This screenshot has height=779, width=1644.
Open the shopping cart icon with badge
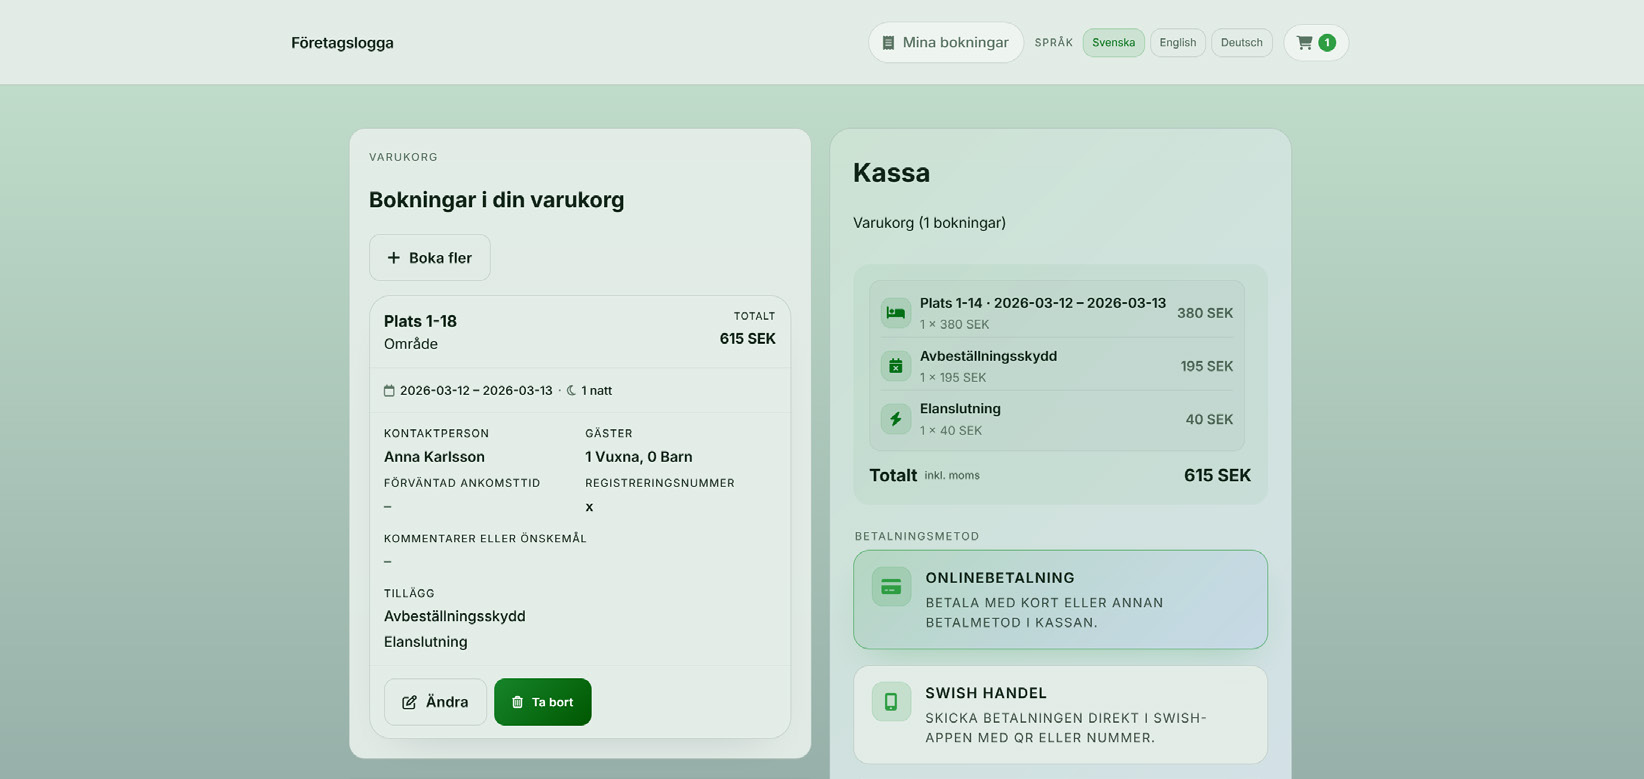pos(1315,42)
